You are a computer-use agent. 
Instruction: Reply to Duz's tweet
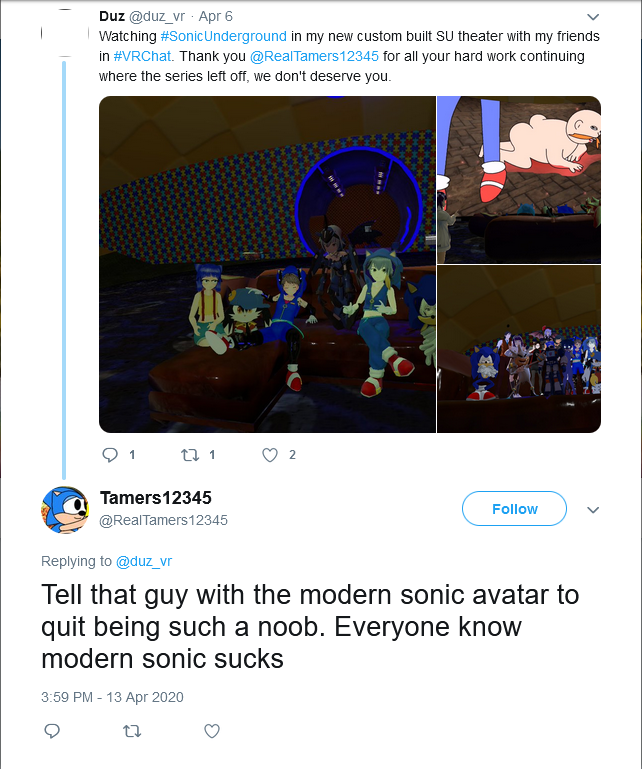click(x=111, y=455)
